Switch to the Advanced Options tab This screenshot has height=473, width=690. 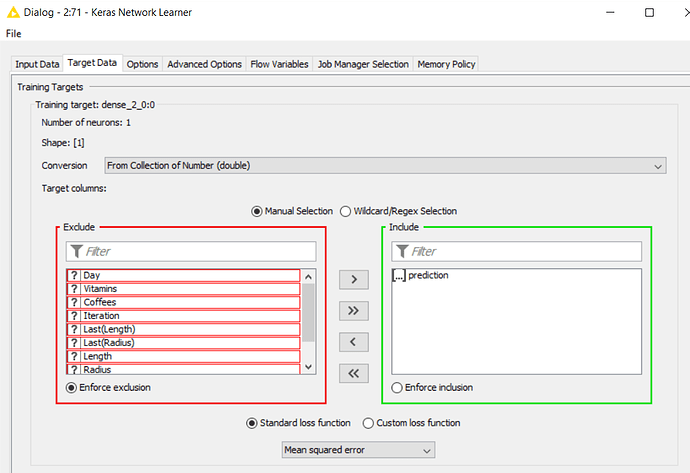[205, 64]
